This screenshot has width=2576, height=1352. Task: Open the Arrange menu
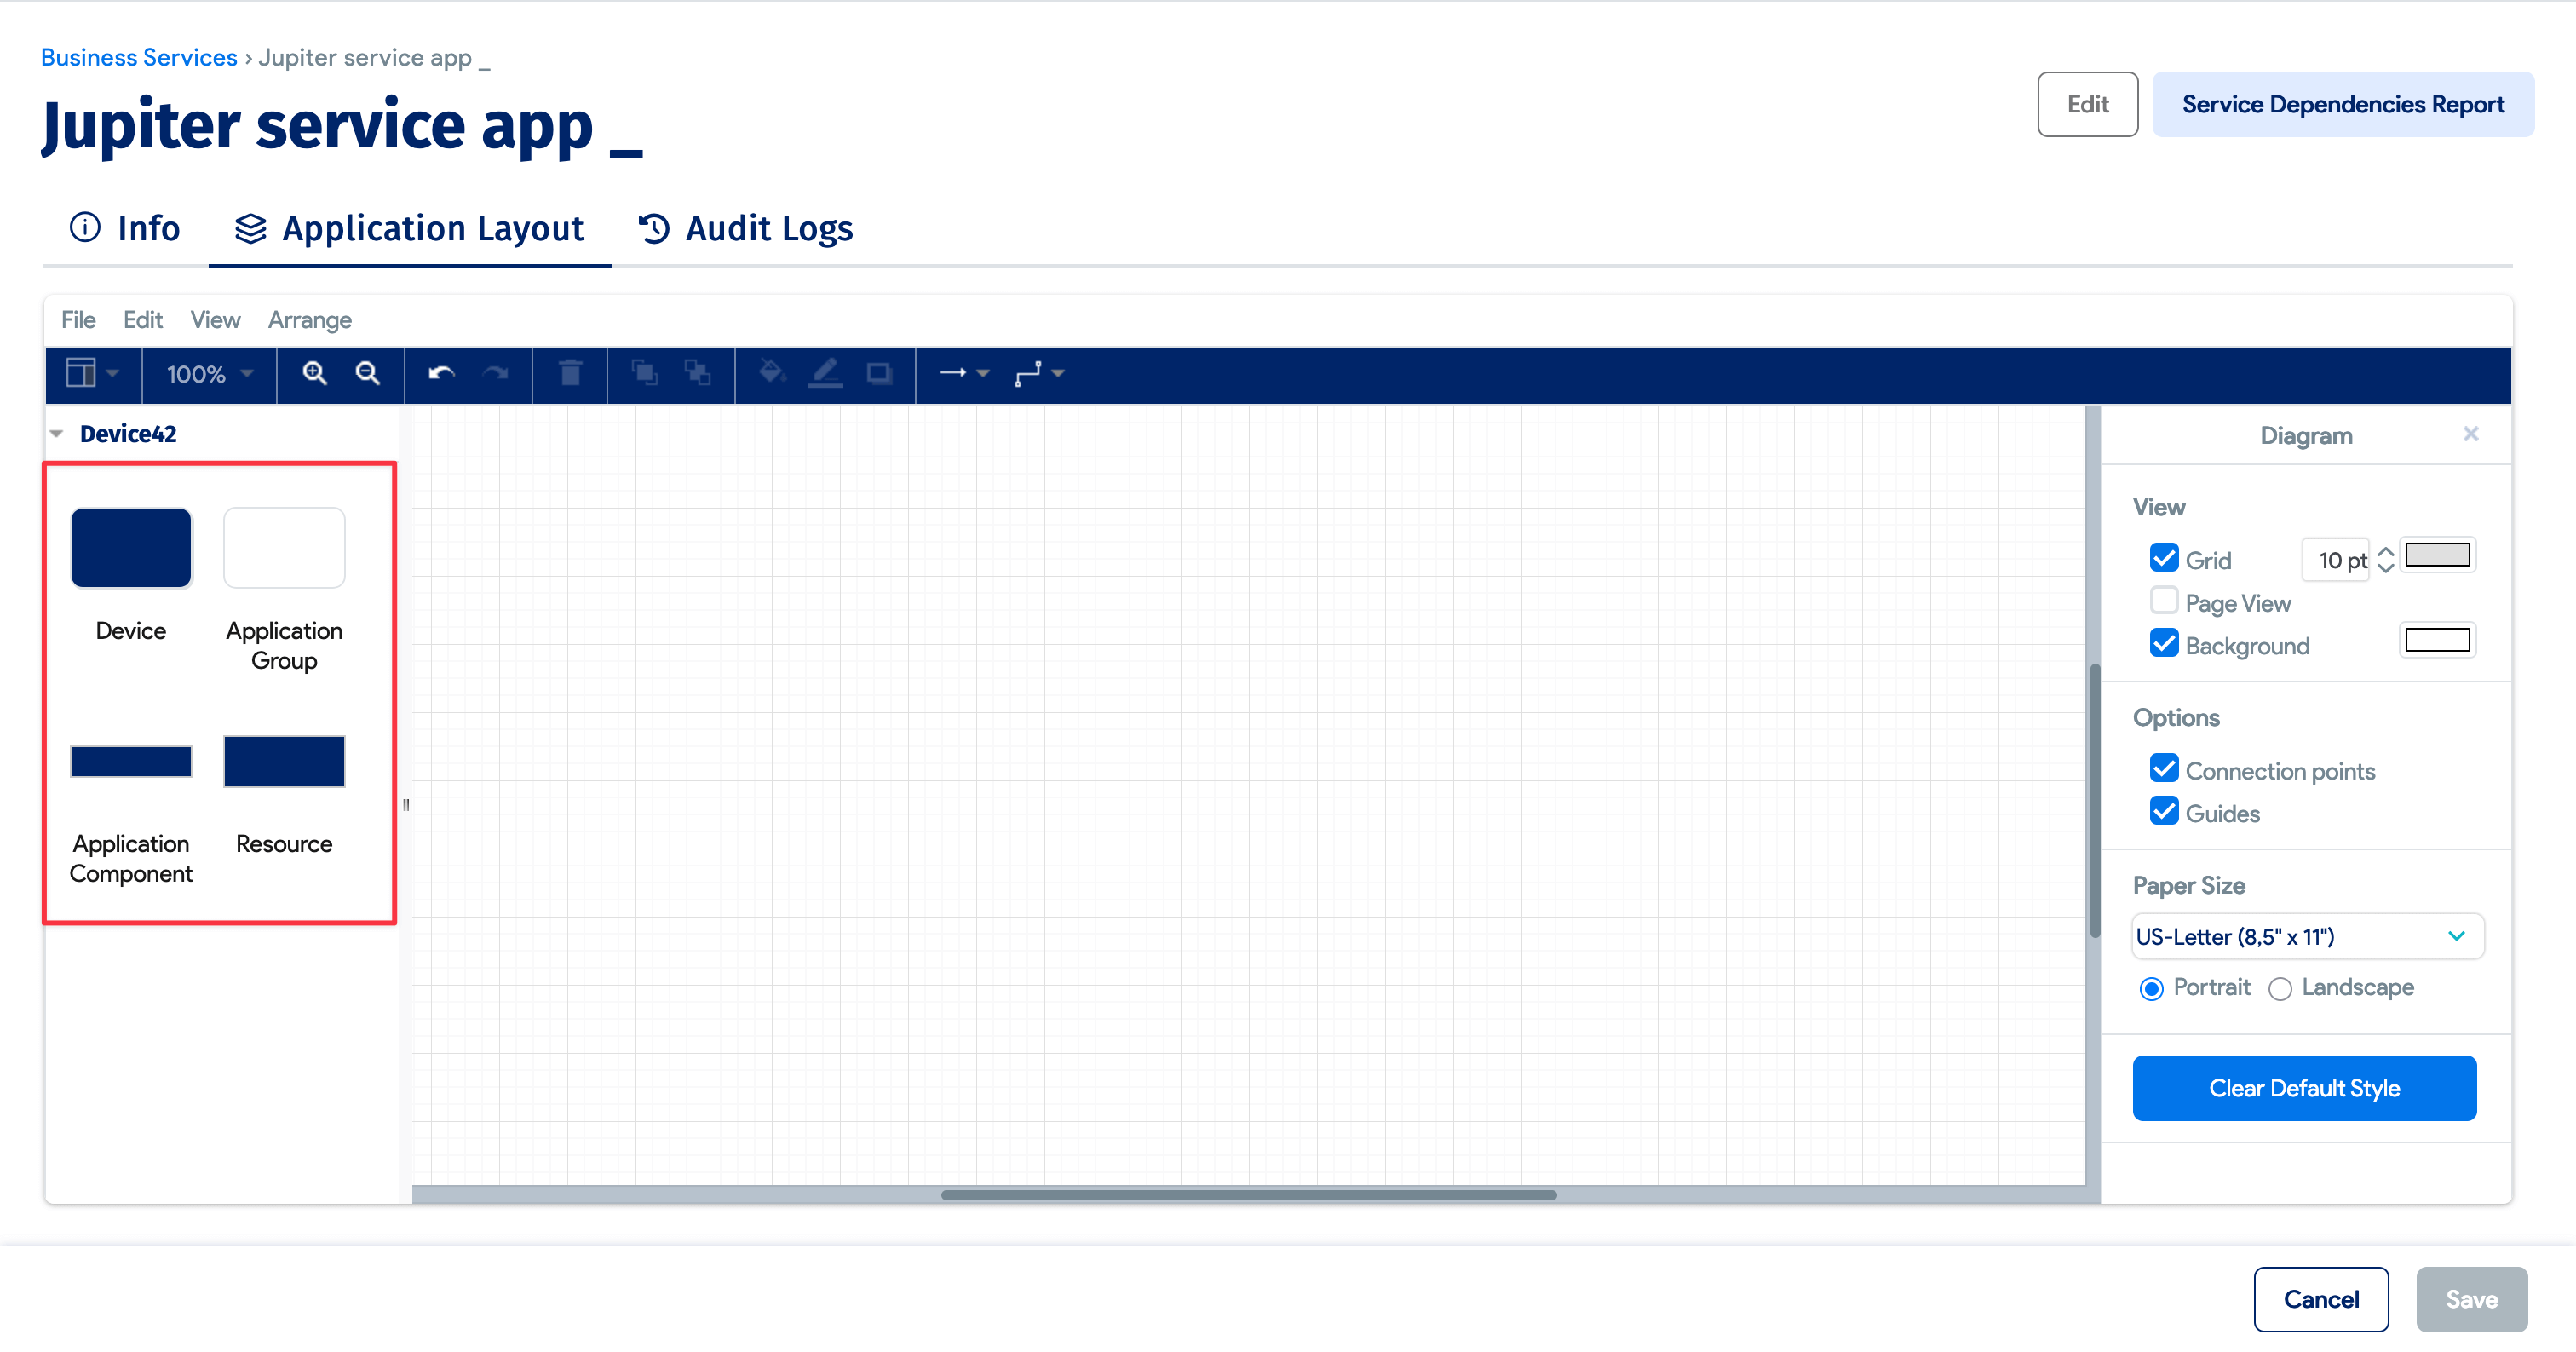[x=309, y=320]
